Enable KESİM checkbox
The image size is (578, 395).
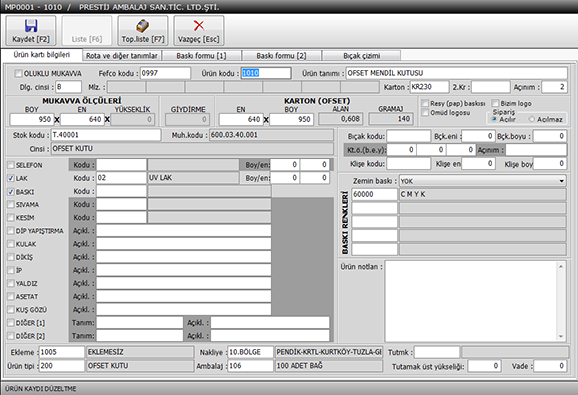click(11, 218)
